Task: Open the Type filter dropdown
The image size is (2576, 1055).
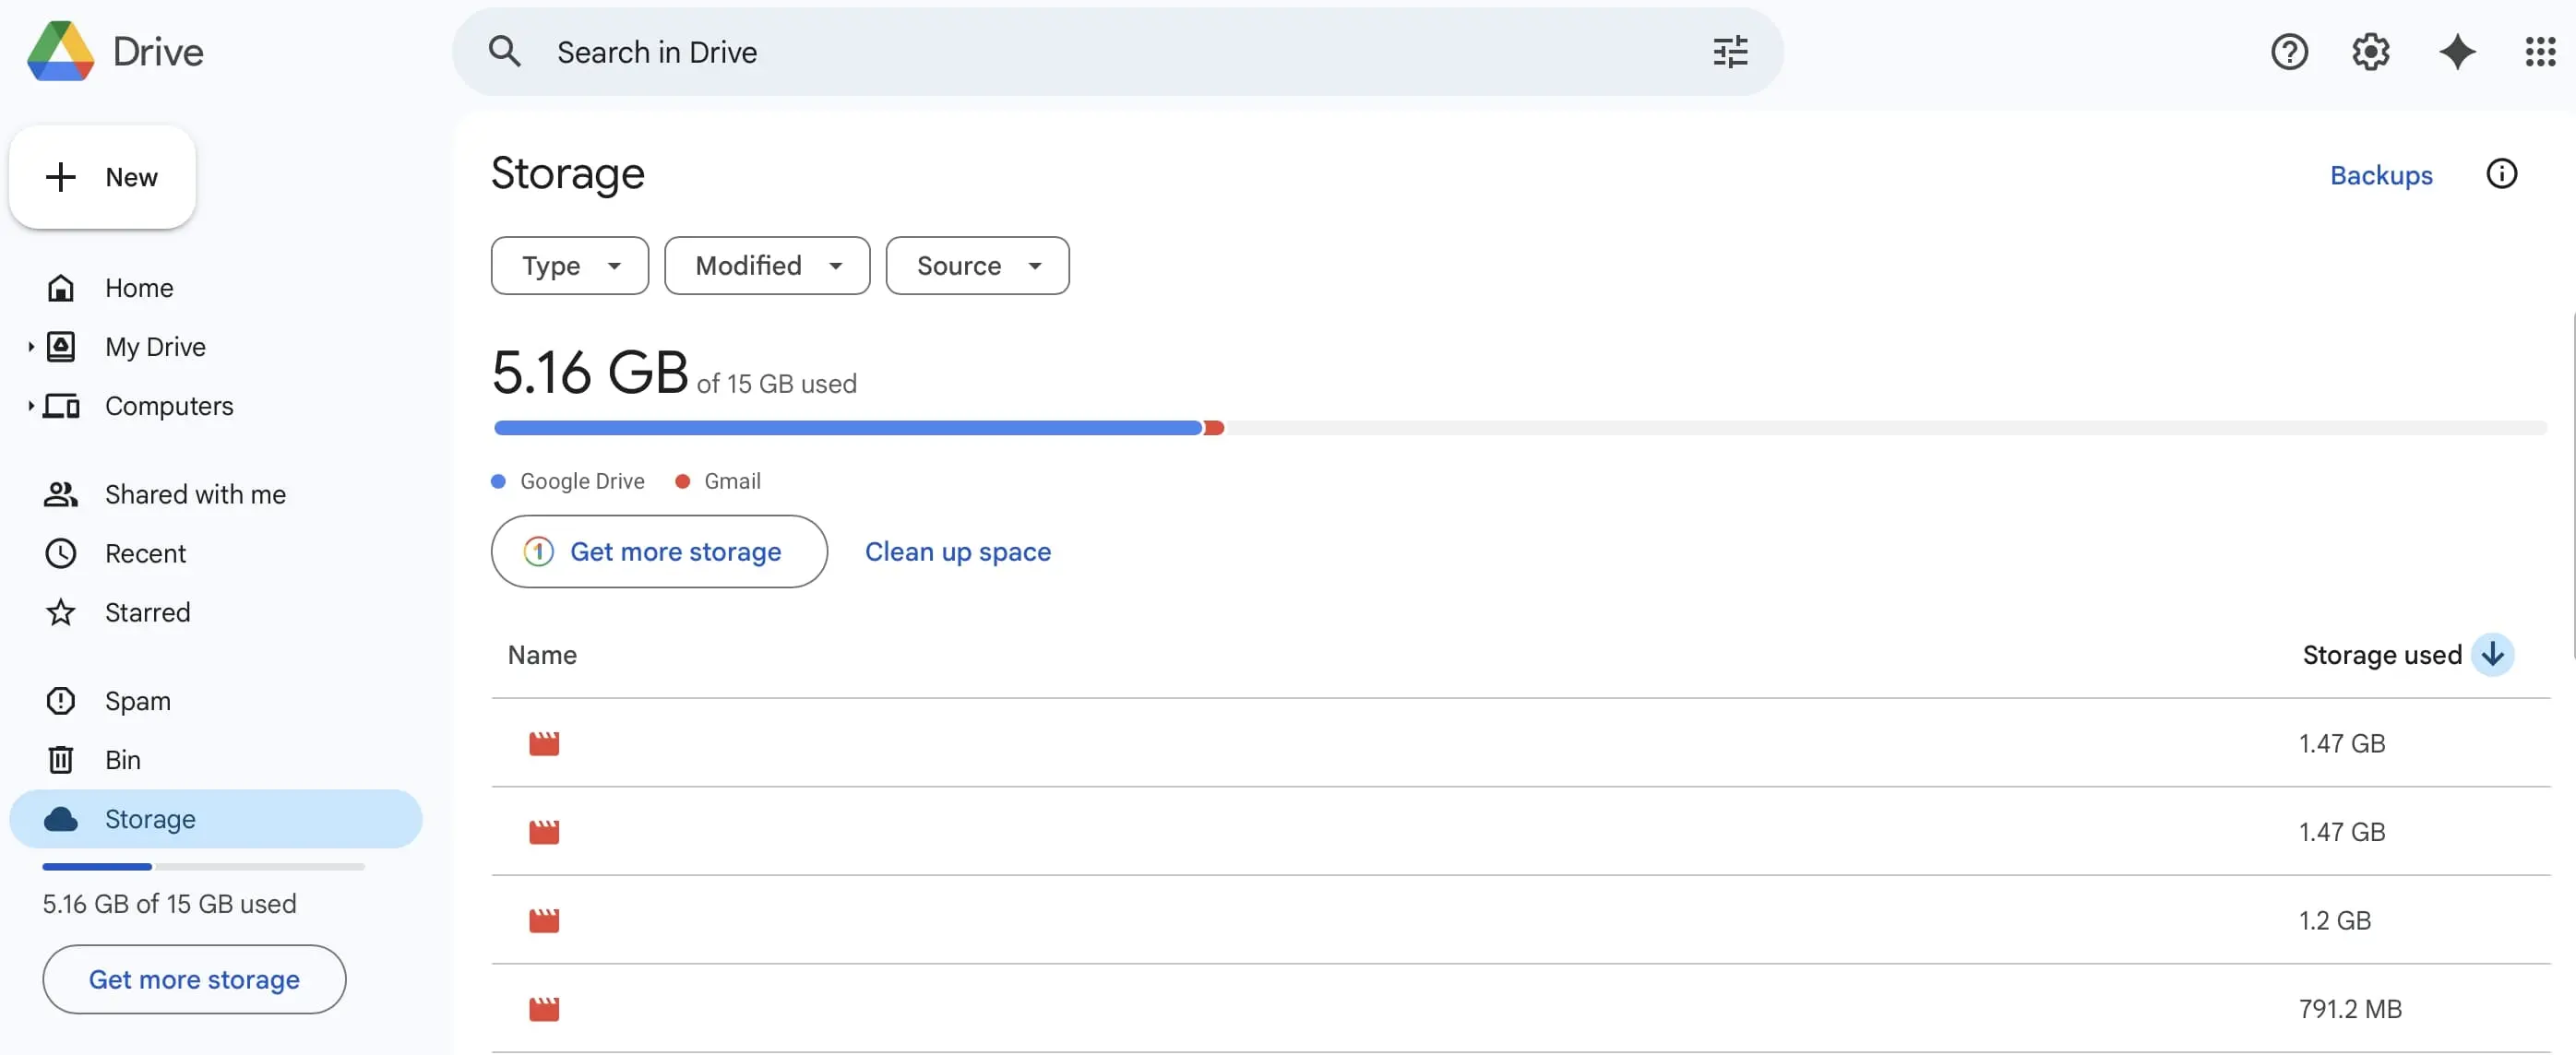Action: [x=569, y=265]
